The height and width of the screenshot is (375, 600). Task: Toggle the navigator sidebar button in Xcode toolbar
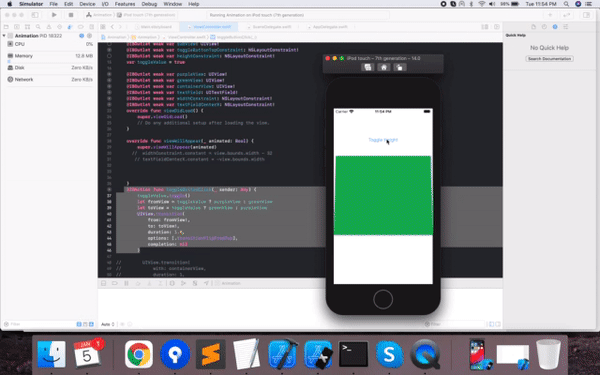click(35, 15)
